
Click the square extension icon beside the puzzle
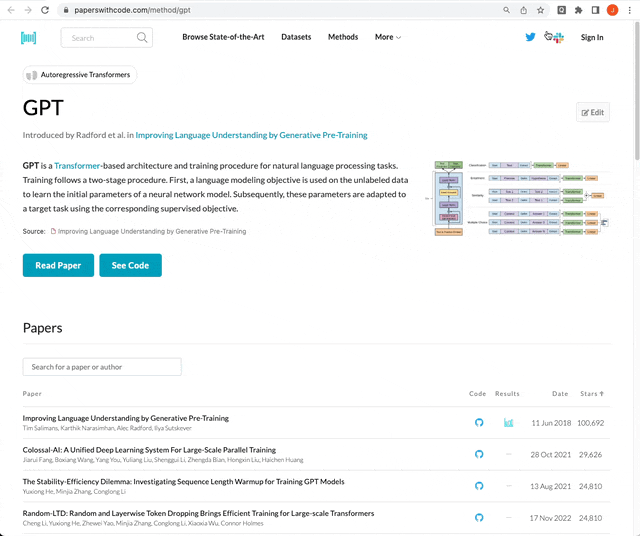(x=562, y=10)
